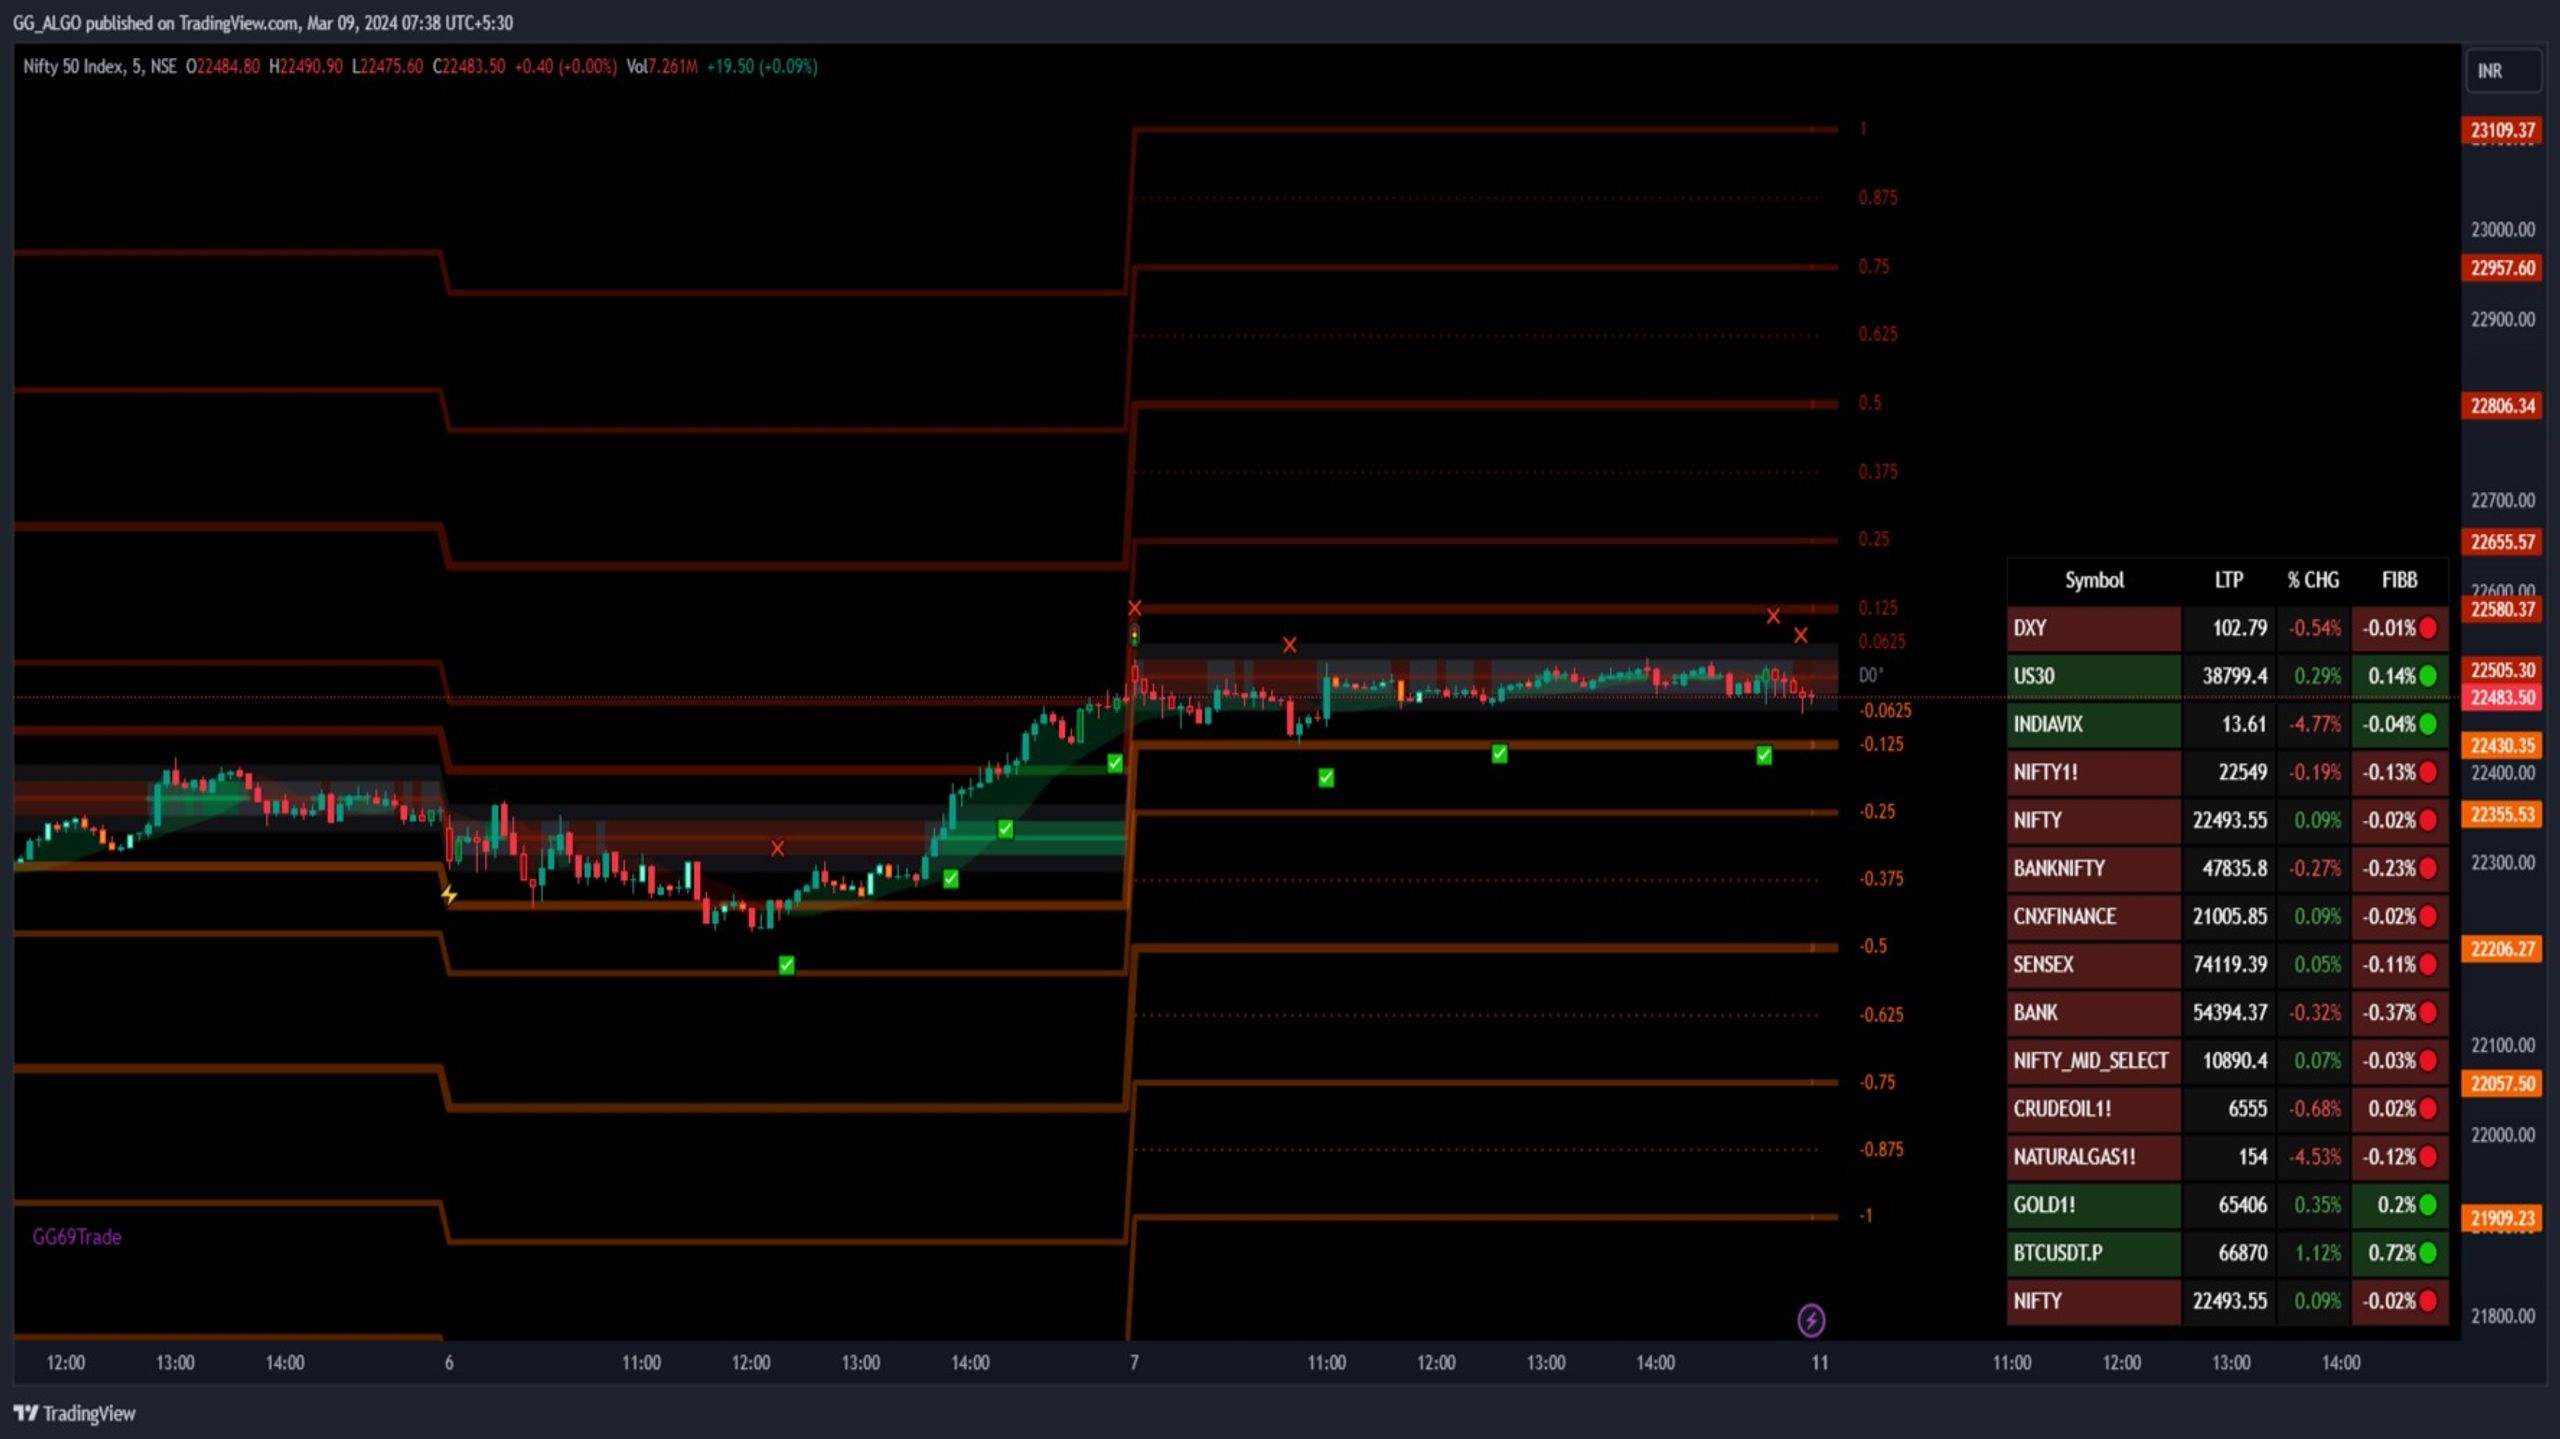Image resolution: width=2560 pixels, height=1439 pixels.
Task: Click the GOLD1! symbol cell
Action: (x=2094, y=1204)
